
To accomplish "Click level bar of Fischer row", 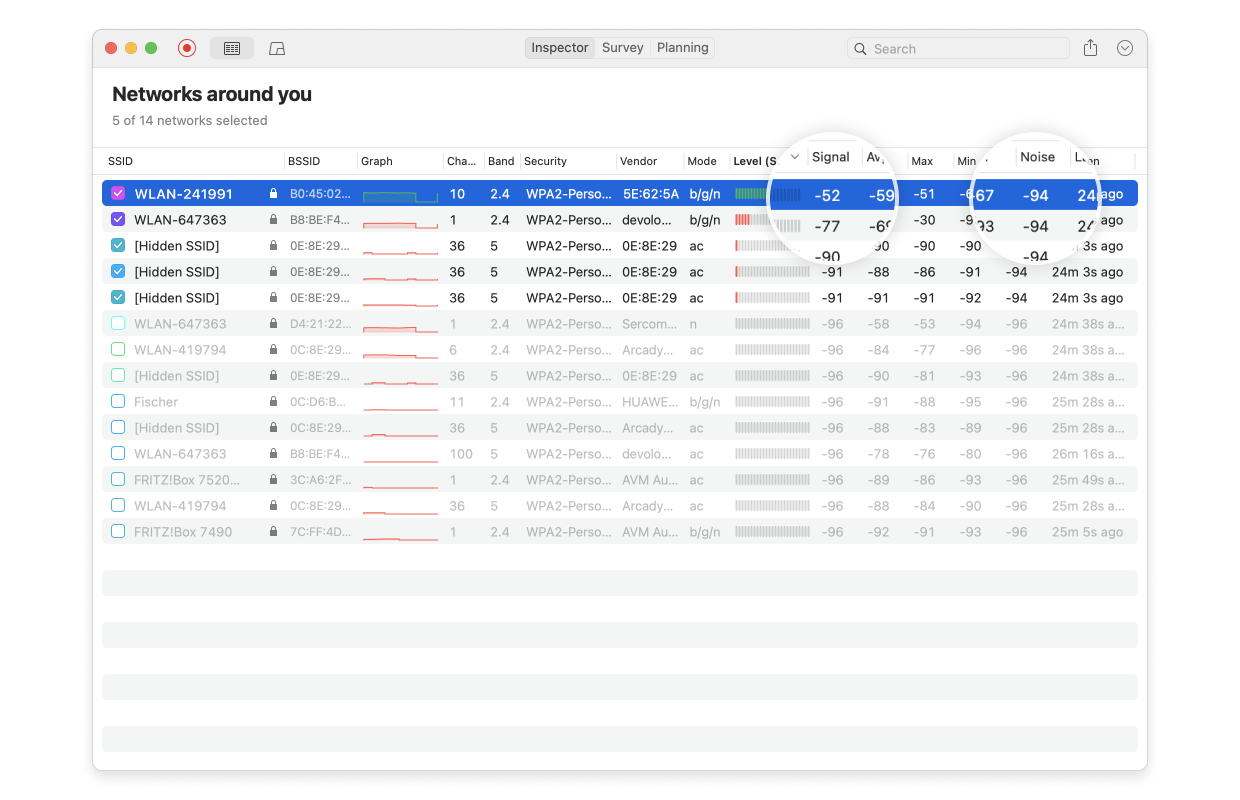I will [771, 402].
